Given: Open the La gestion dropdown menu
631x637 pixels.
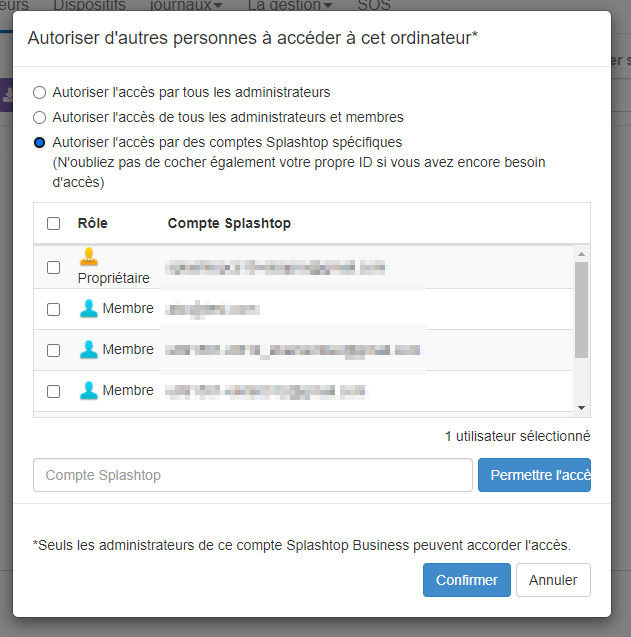Looking at the screenshot, I should coord(290,5).
